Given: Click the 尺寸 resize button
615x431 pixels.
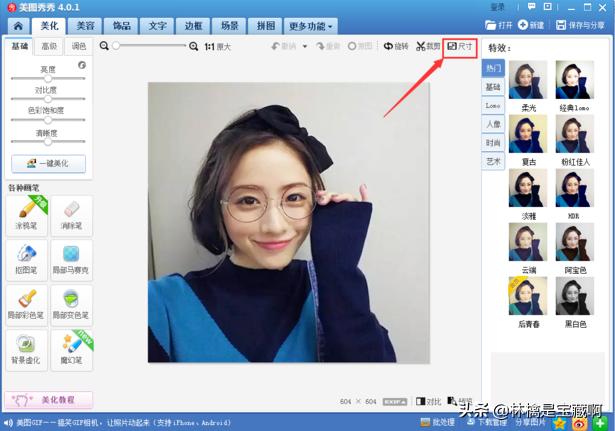Looking at the screenshot, I should [459, 46].
